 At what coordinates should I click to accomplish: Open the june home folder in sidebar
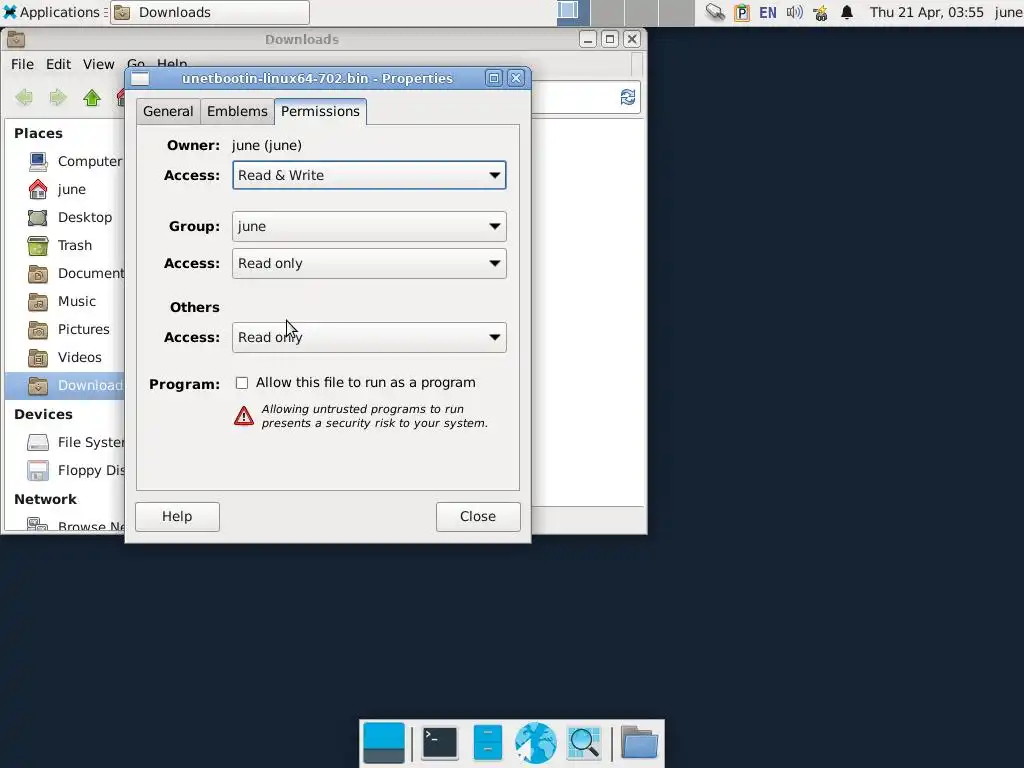click(65, 189)
